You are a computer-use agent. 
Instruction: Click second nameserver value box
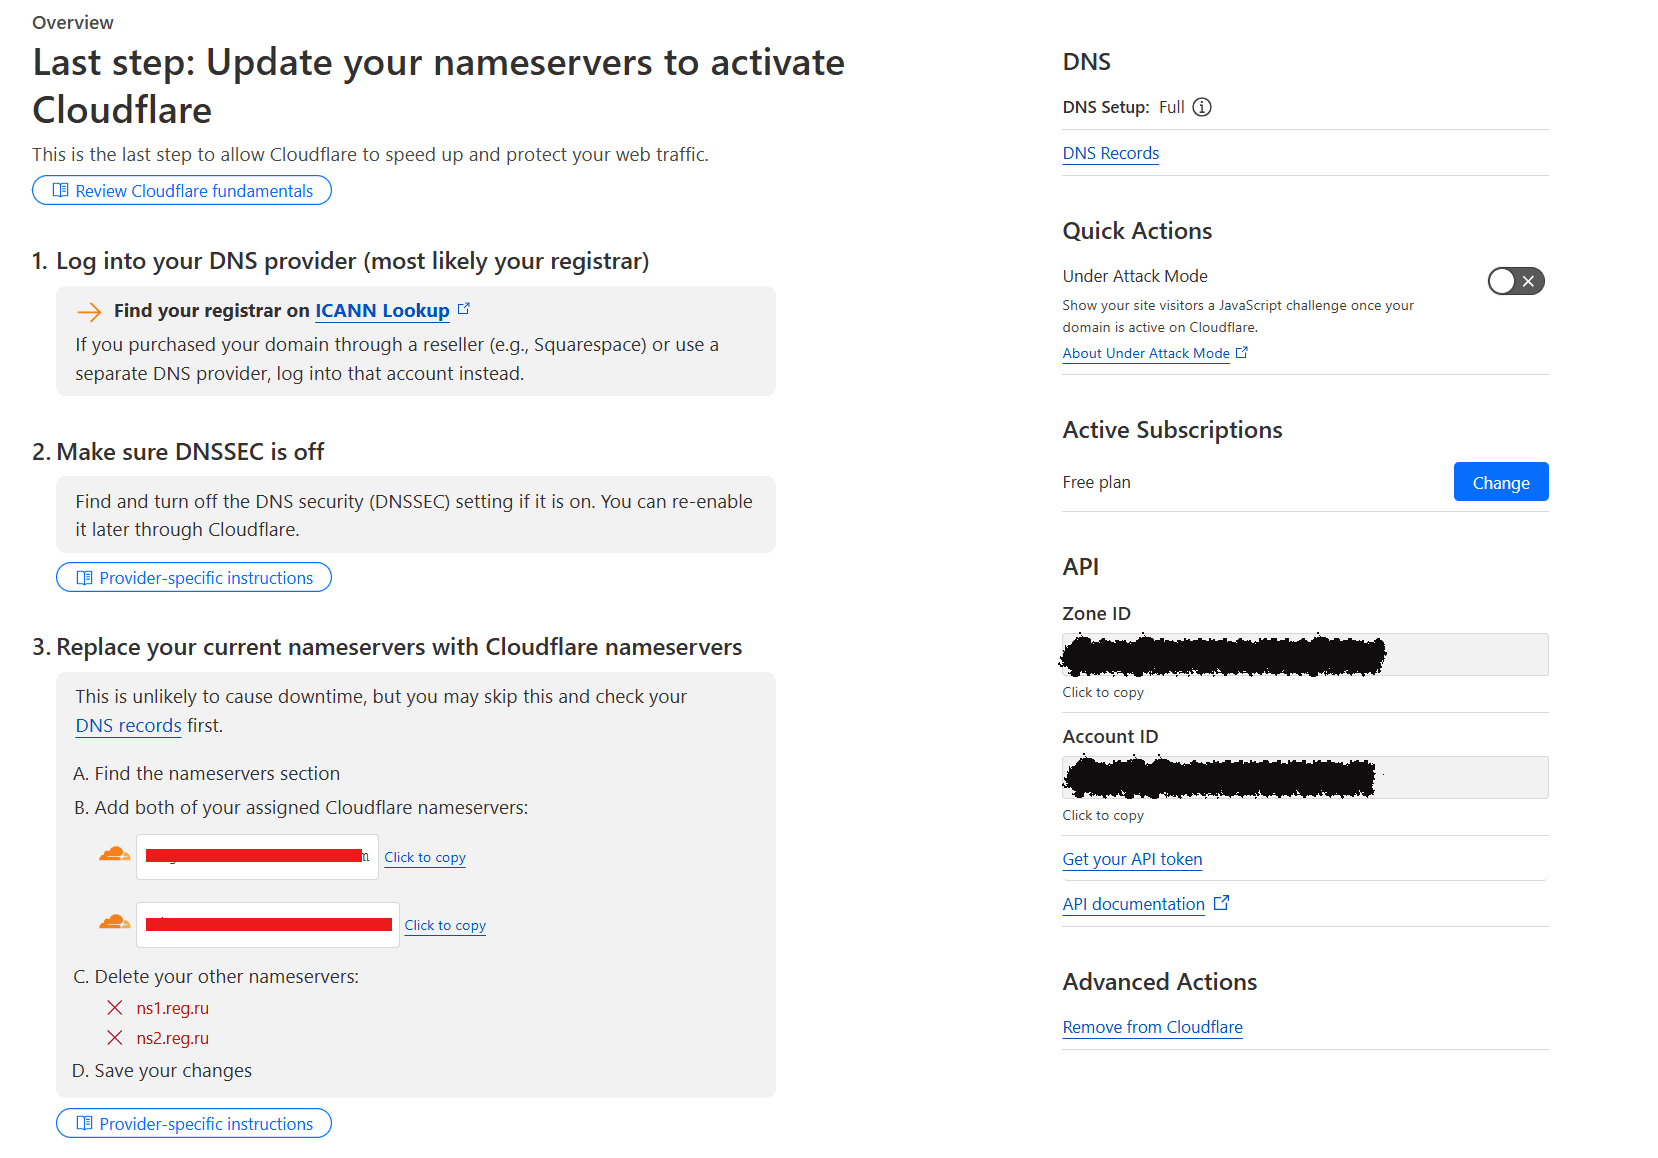click(x=268, y=925)
